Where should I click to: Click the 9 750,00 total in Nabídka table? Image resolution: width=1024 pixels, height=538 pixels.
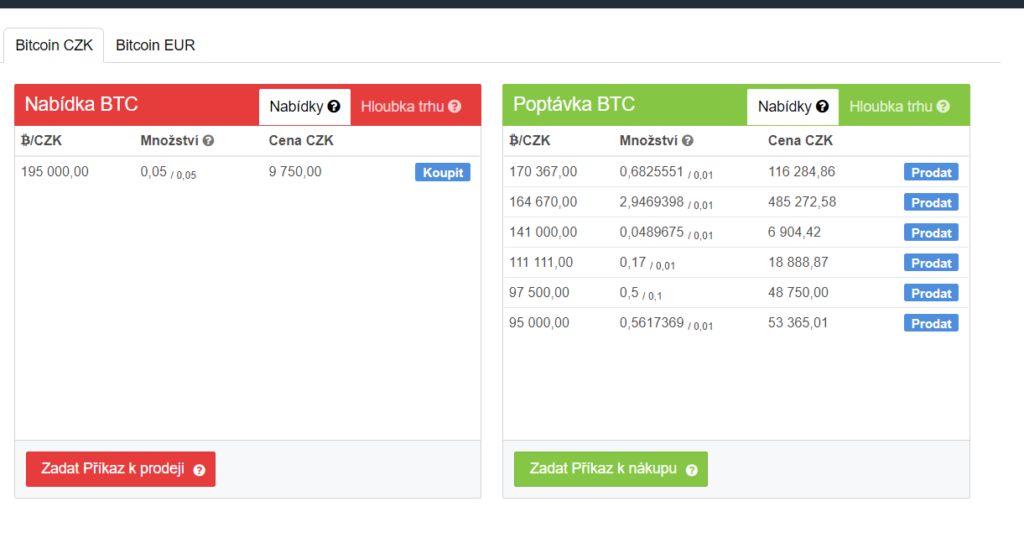(295, 172)
